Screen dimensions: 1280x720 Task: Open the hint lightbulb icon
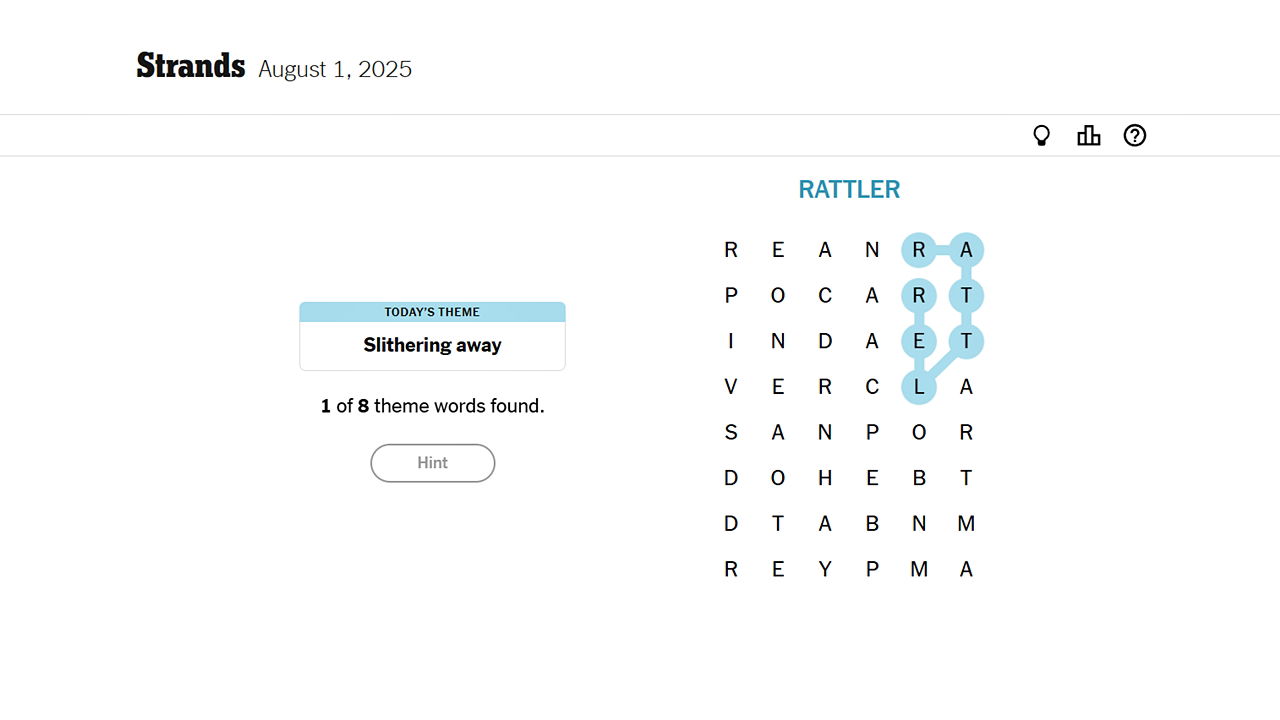(x=1041, y=136)
